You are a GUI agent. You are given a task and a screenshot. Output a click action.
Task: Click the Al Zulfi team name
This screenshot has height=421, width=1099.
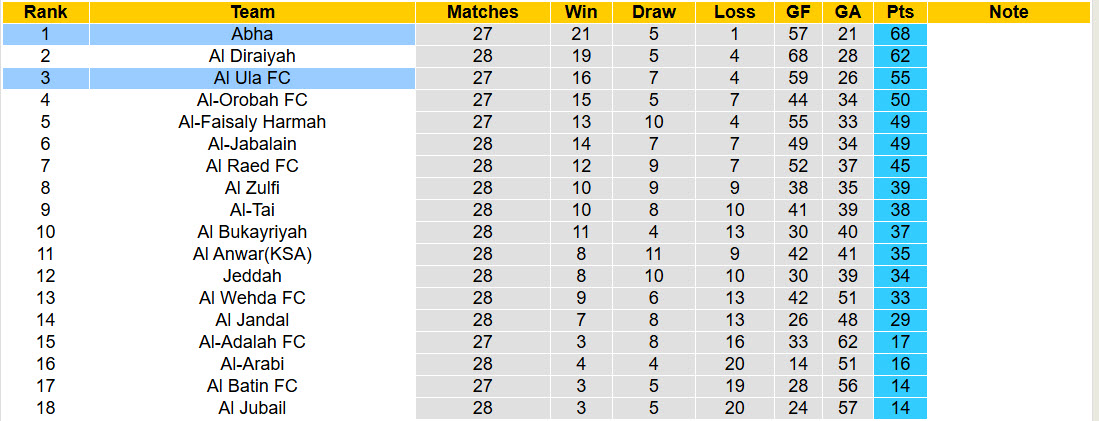[252, 188]
